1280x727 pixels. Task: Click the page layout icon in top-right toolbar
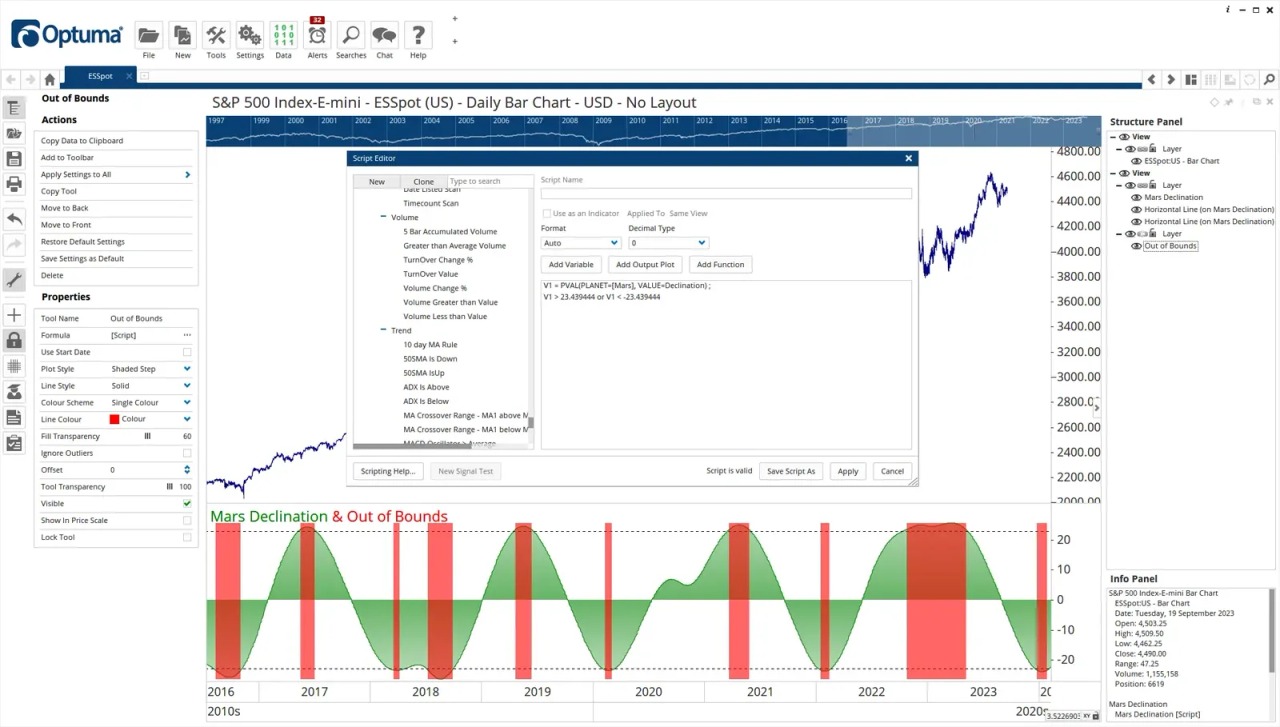(1191, 79)
